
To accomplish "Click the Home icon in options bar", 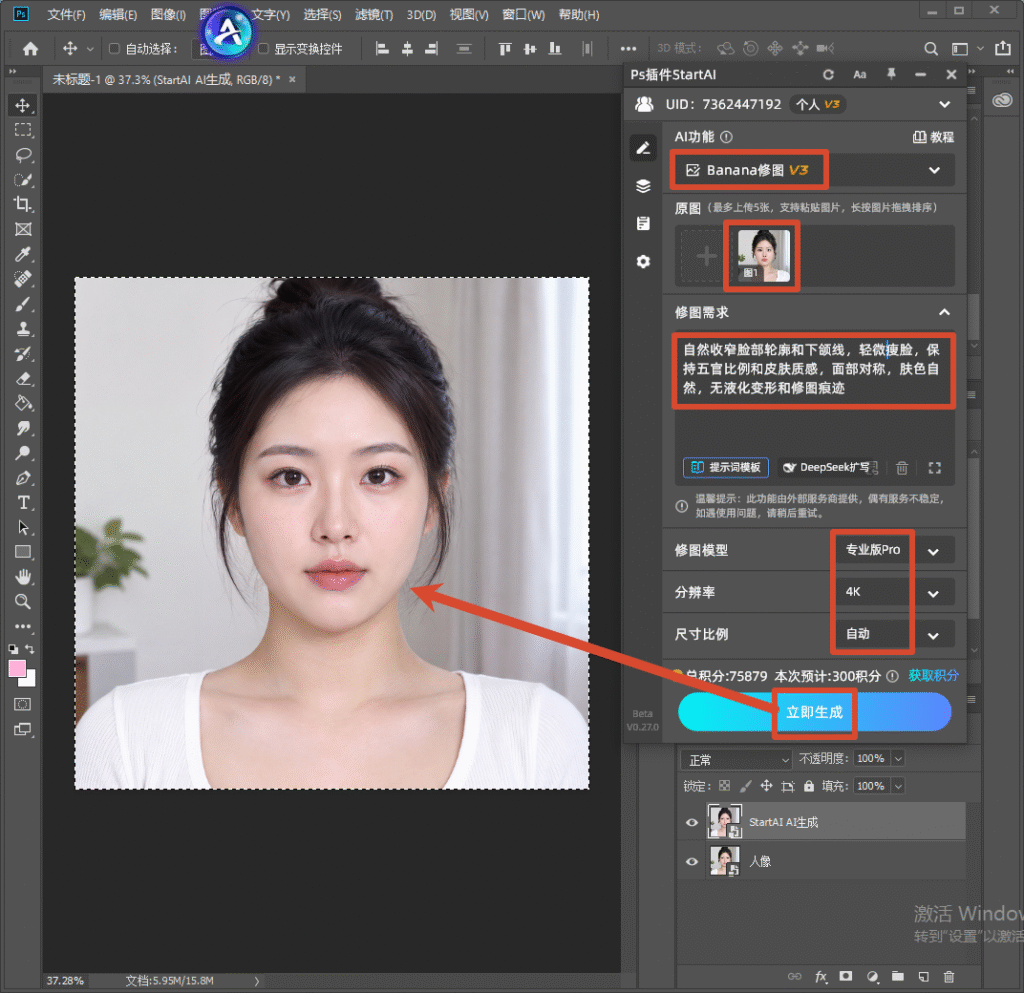I will pos(30,48).
